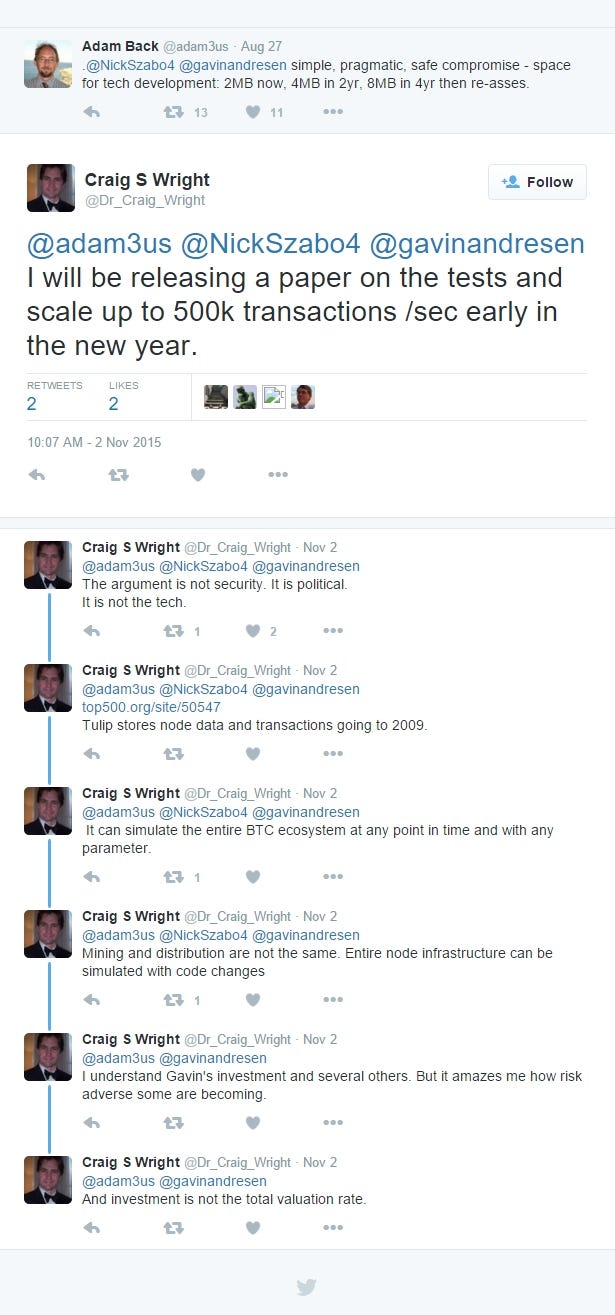Viewport: 615px width, 1315px height.
Task: View the 2 retweets count on main tweet
Action: (32, 404)
